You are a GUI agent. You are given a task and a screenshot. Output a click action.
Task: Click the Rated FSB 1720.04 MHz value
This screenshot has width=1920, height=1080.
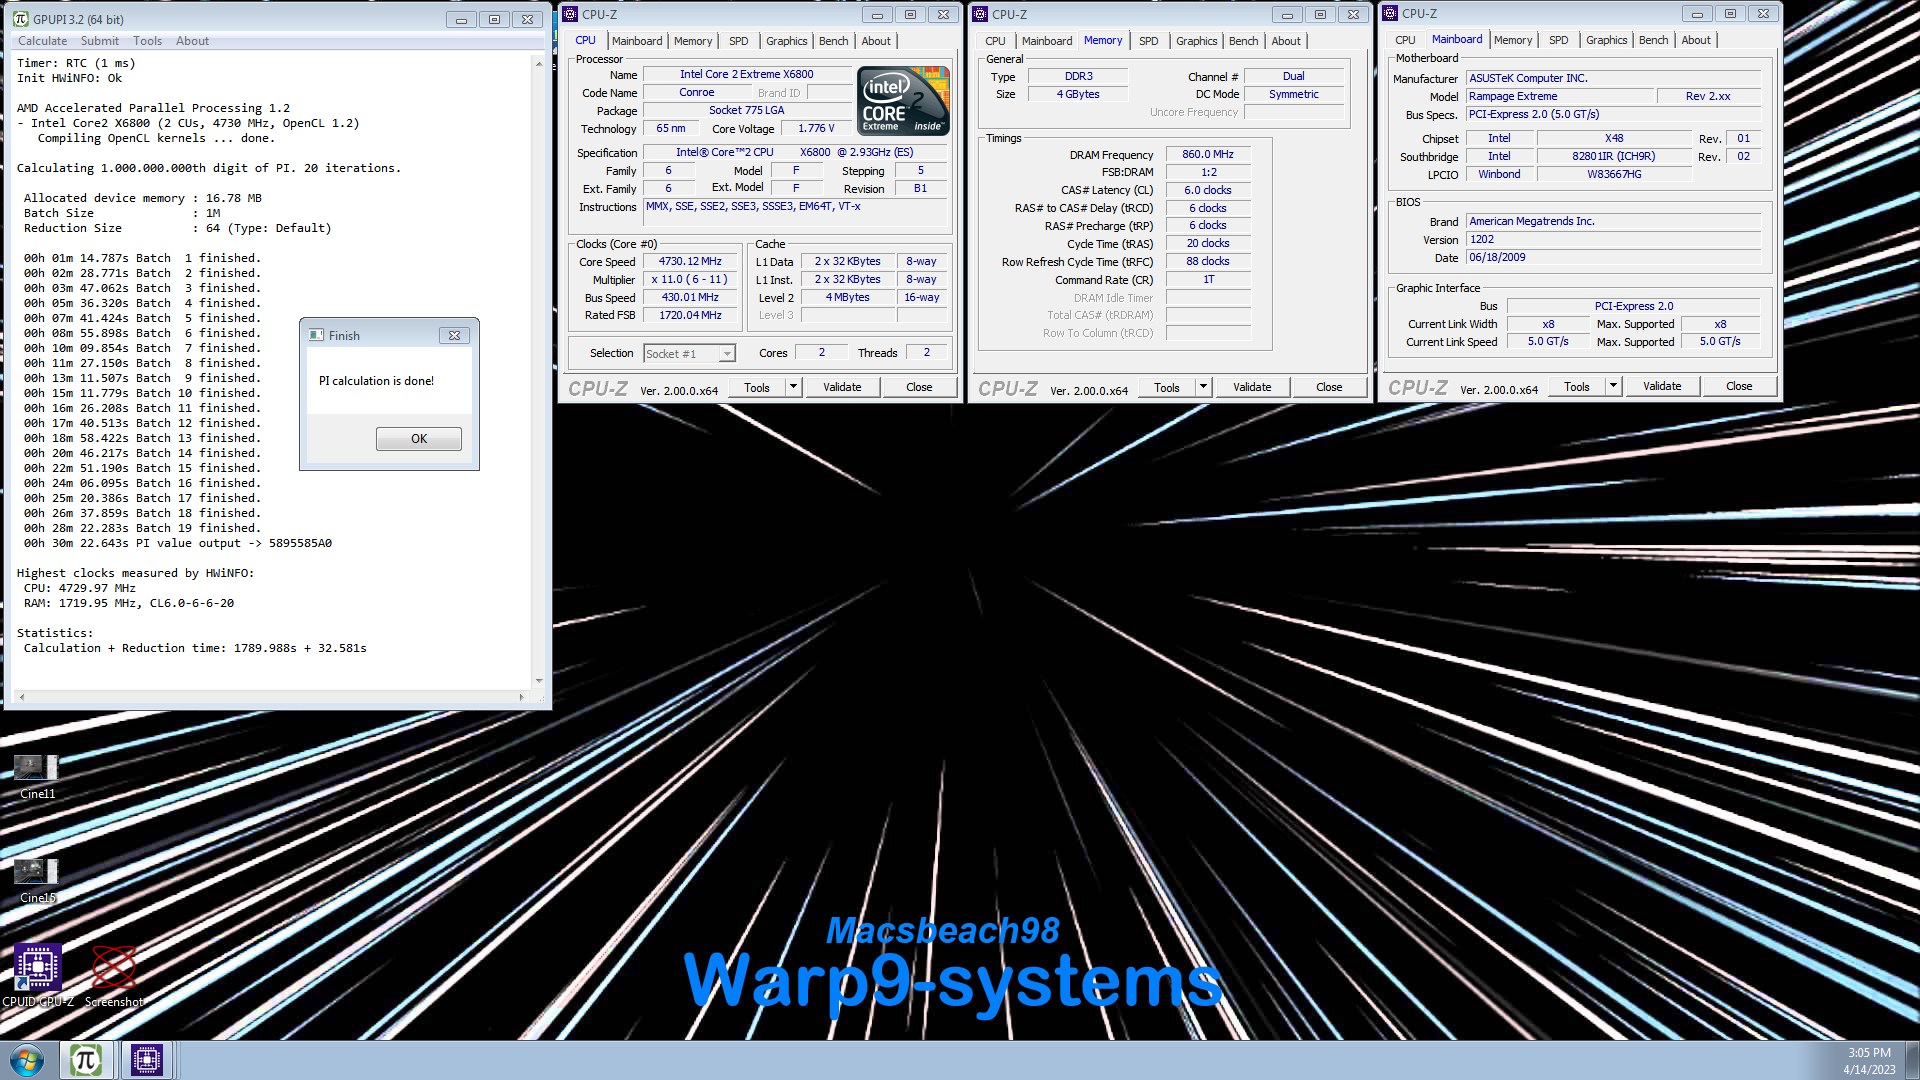[x=690, y=315]
